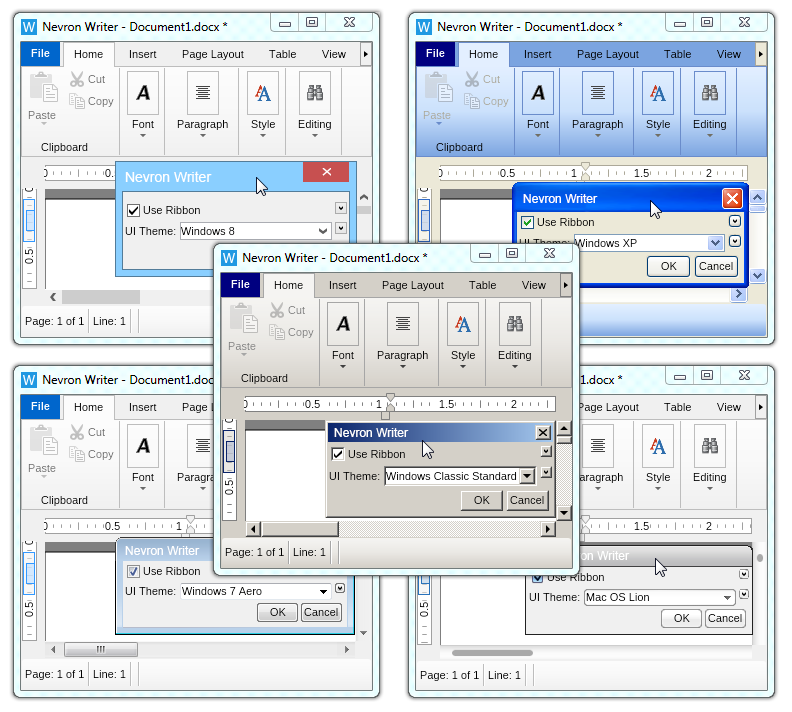This screenshot has height=712, width=792.
Task: Click Cancel in Windows Classic dialog
Action: pos(527,500)
